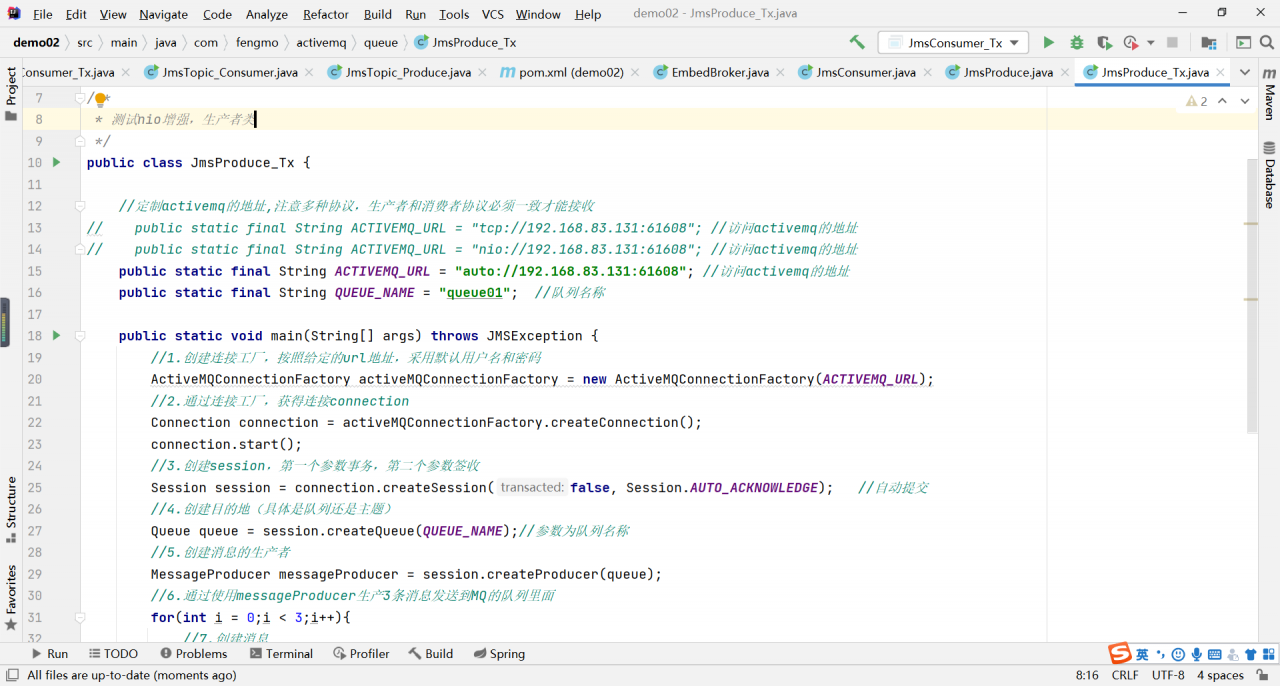Click the cursor position 8:16 in status bar
Image resolution: width=1280 pixels, height=686 pixels.
tap(1087, 675)
